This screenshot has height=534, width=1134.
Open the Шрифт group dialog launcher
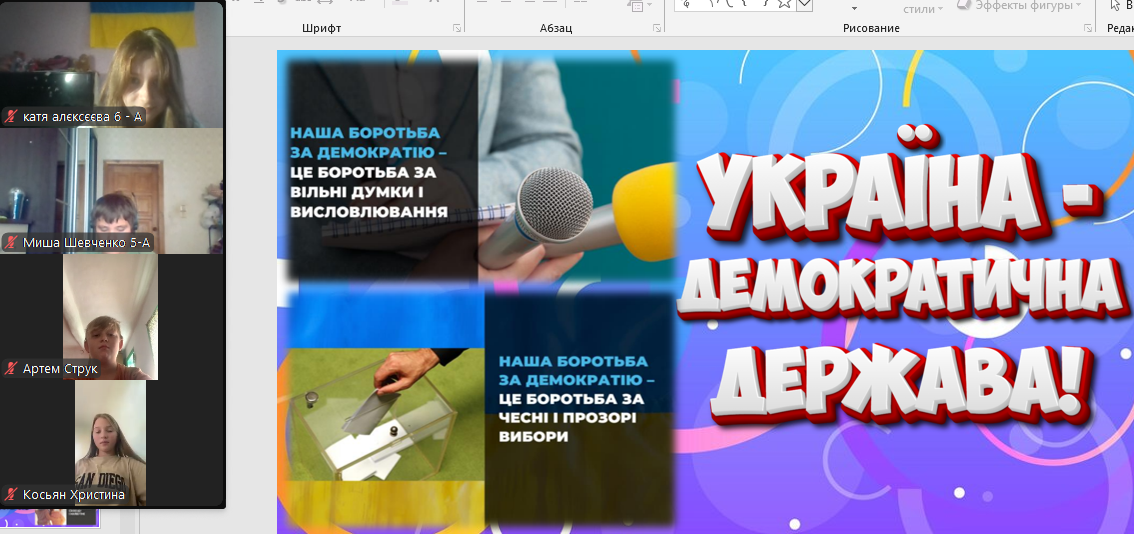(456, 28)
